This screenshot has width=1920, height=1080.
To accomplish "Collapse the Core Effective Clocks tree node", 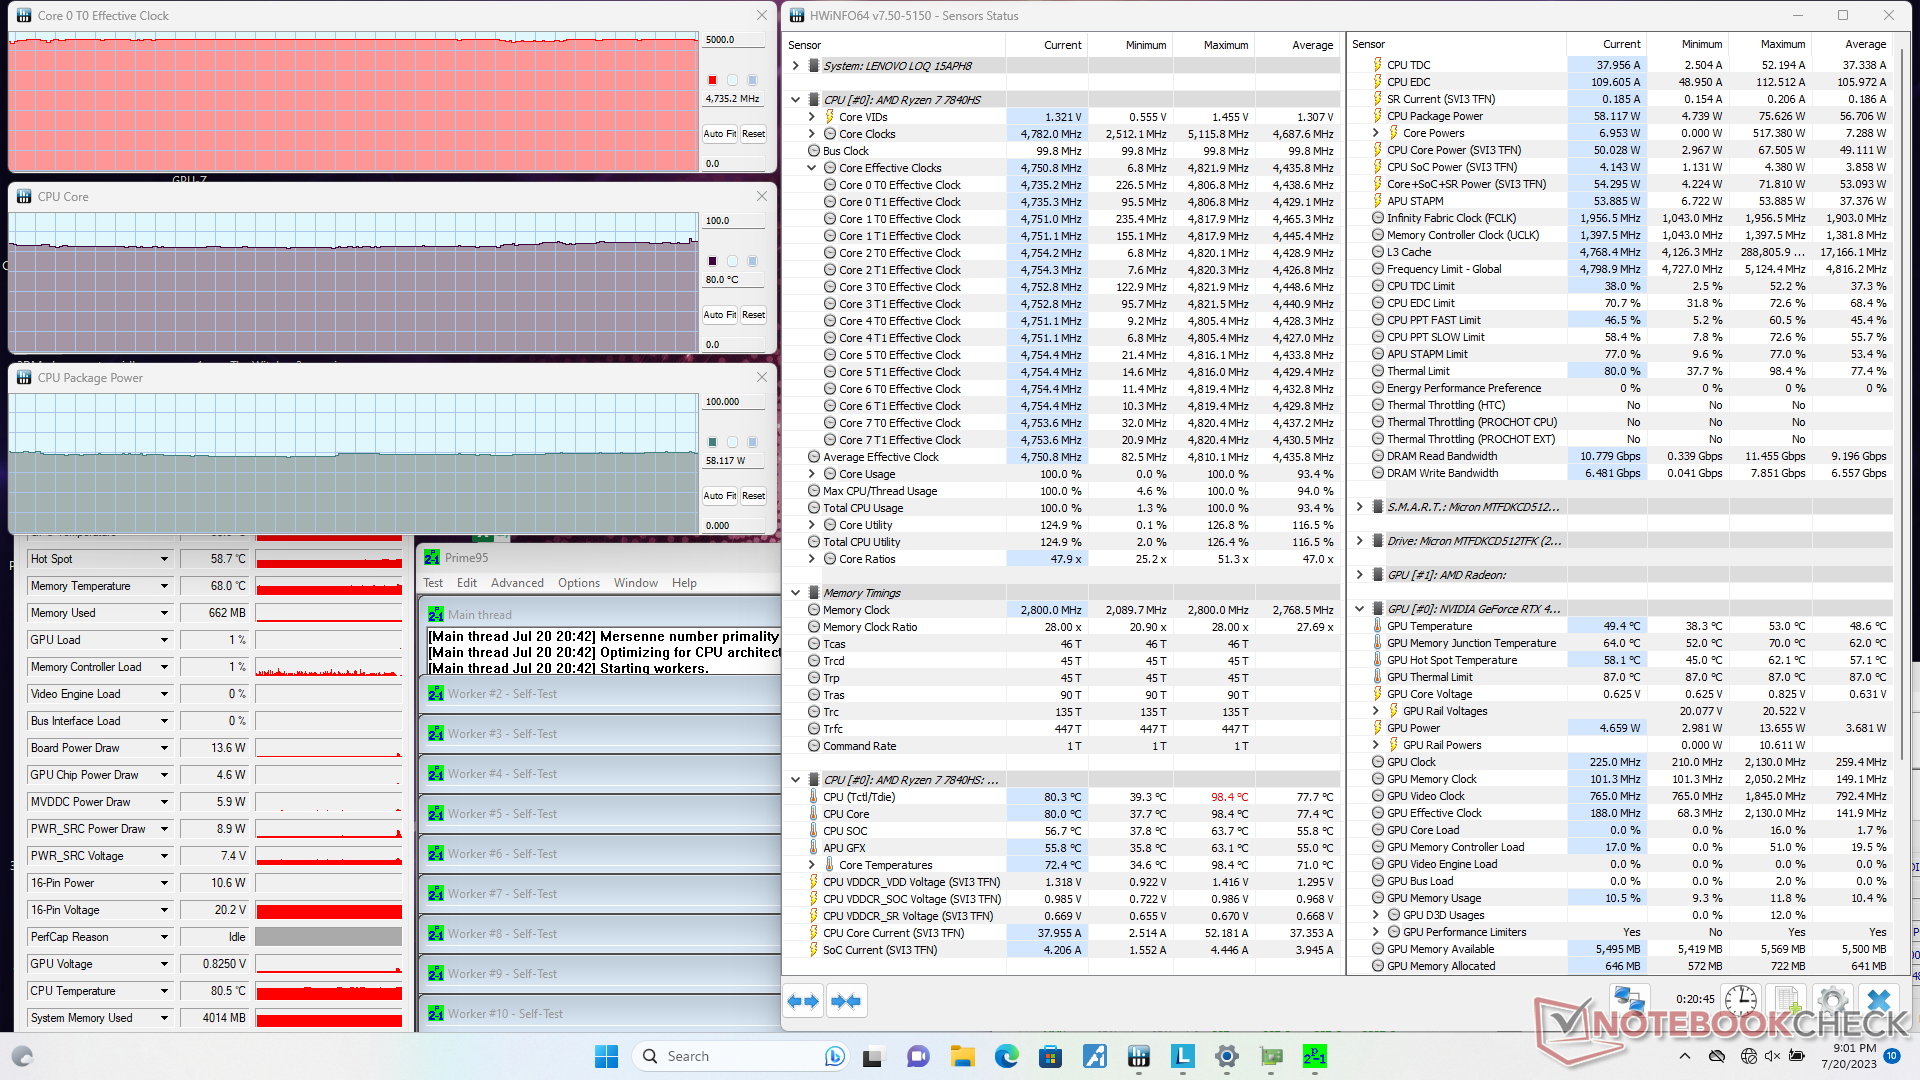I will click(x=812, y=168).
